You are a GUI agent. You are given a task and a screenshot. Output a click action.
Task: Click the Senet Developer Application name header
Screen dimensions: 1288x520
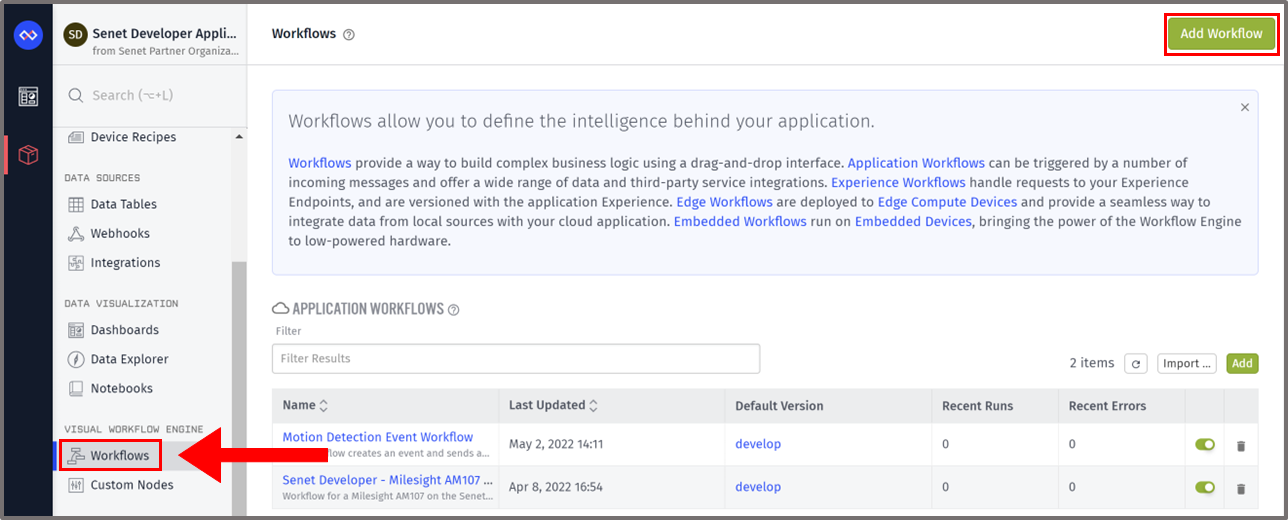[165, 33]
